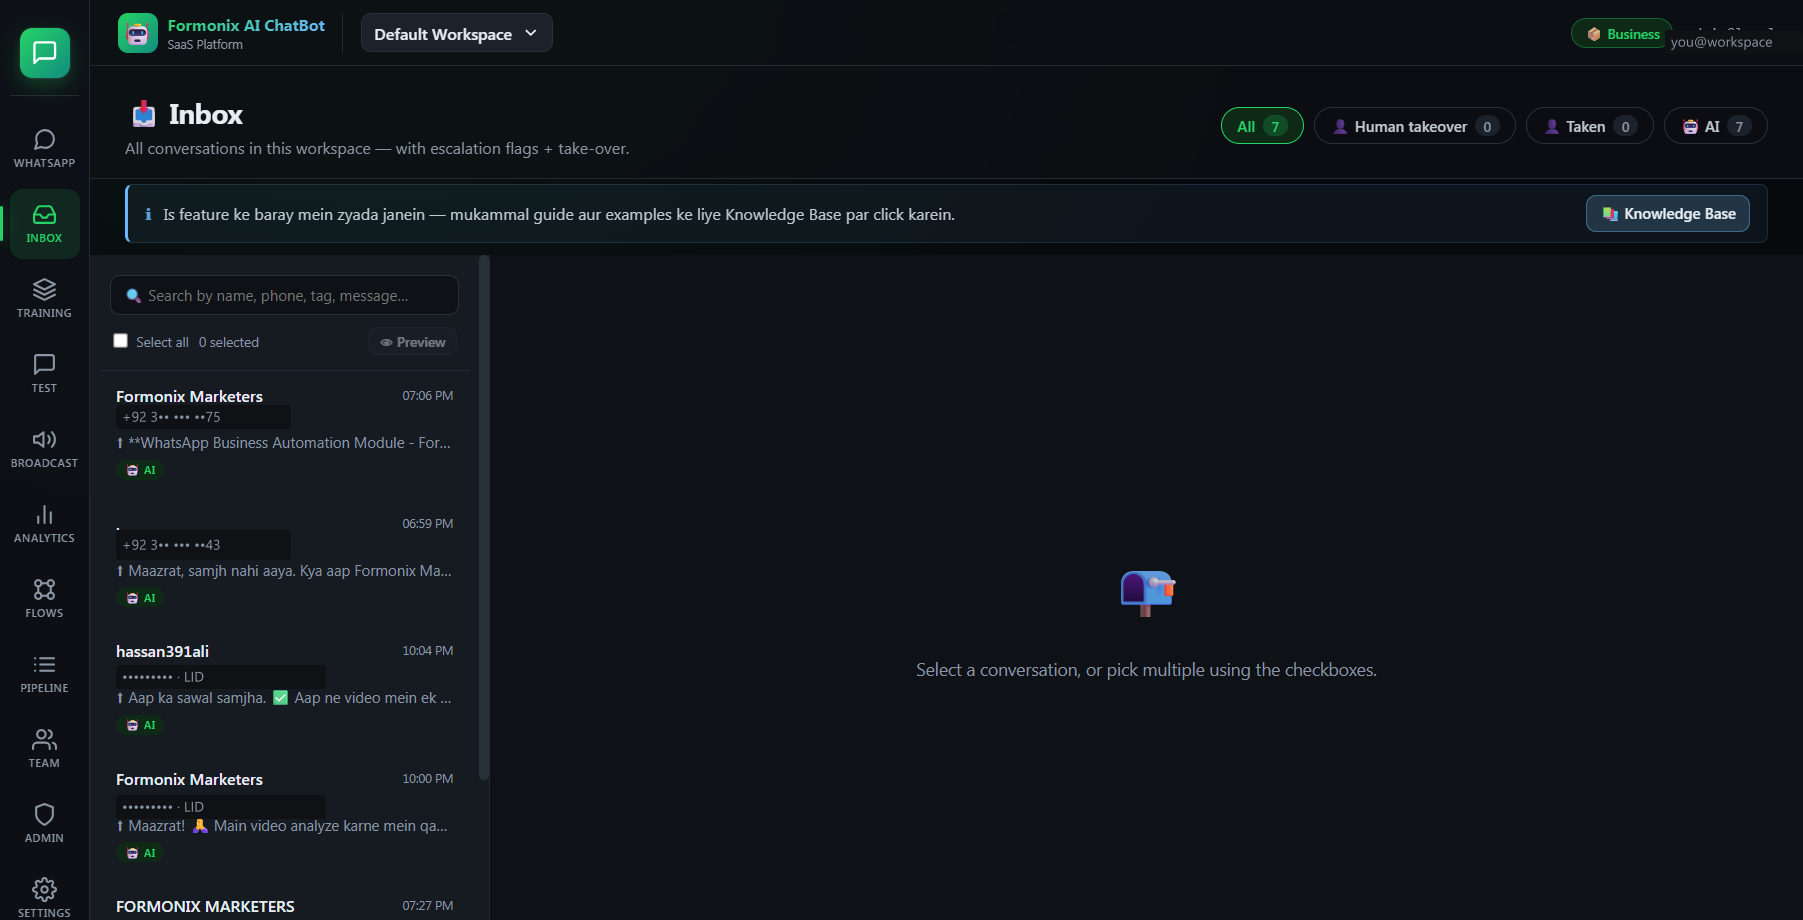View the Analytics bar-chart section
1803x920 pixels.
pos(44,523)
